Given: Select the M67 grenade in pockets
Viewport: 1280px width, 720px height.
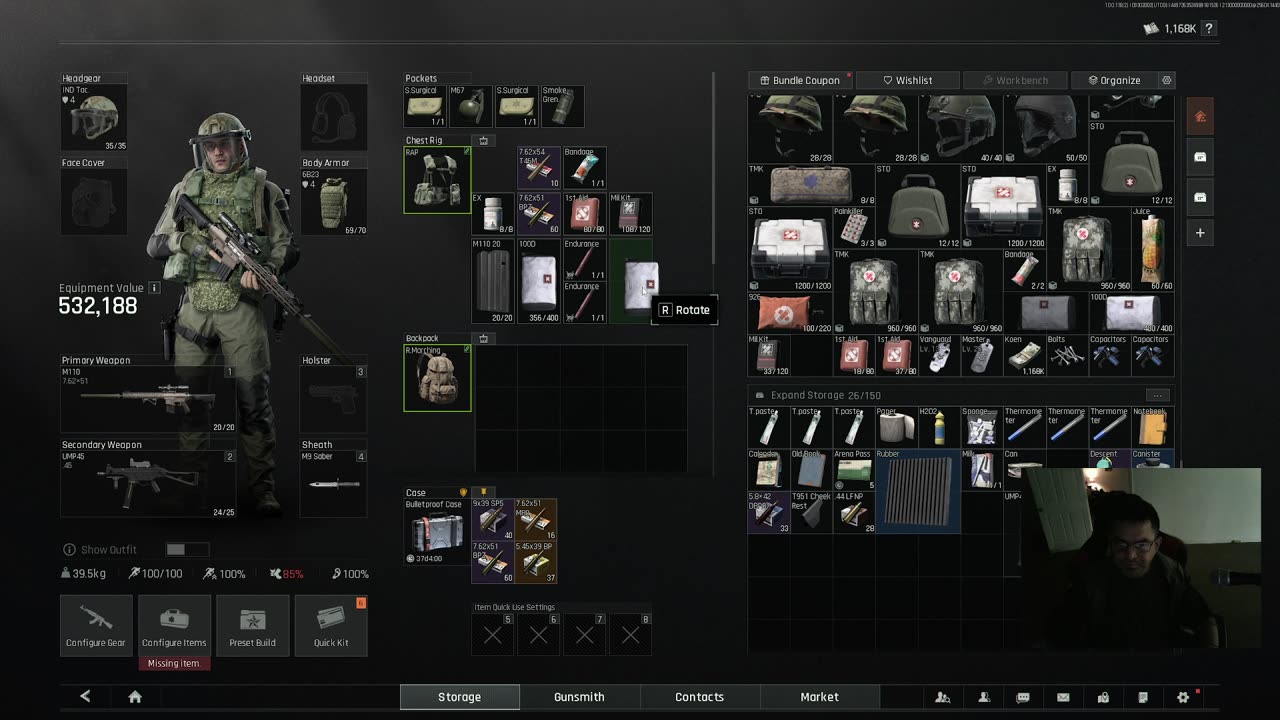Looking at the screenshot, I should click(x=469, y=107).
